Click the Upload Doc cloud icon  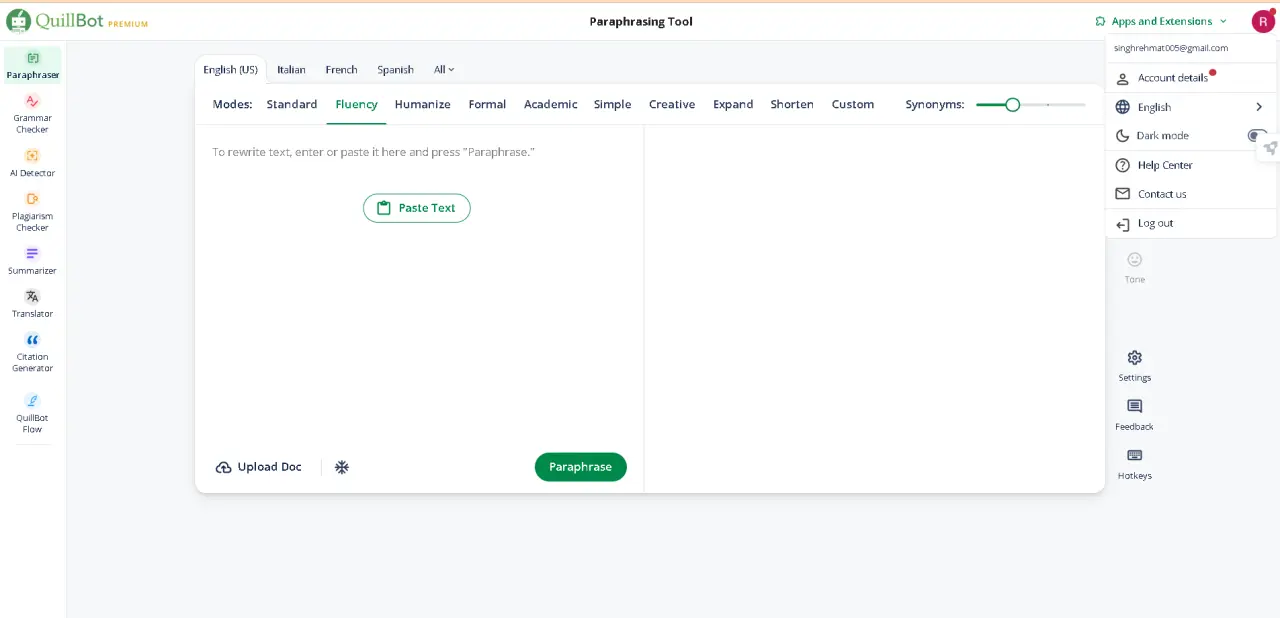pyautogui.click(x=224, y=467)
